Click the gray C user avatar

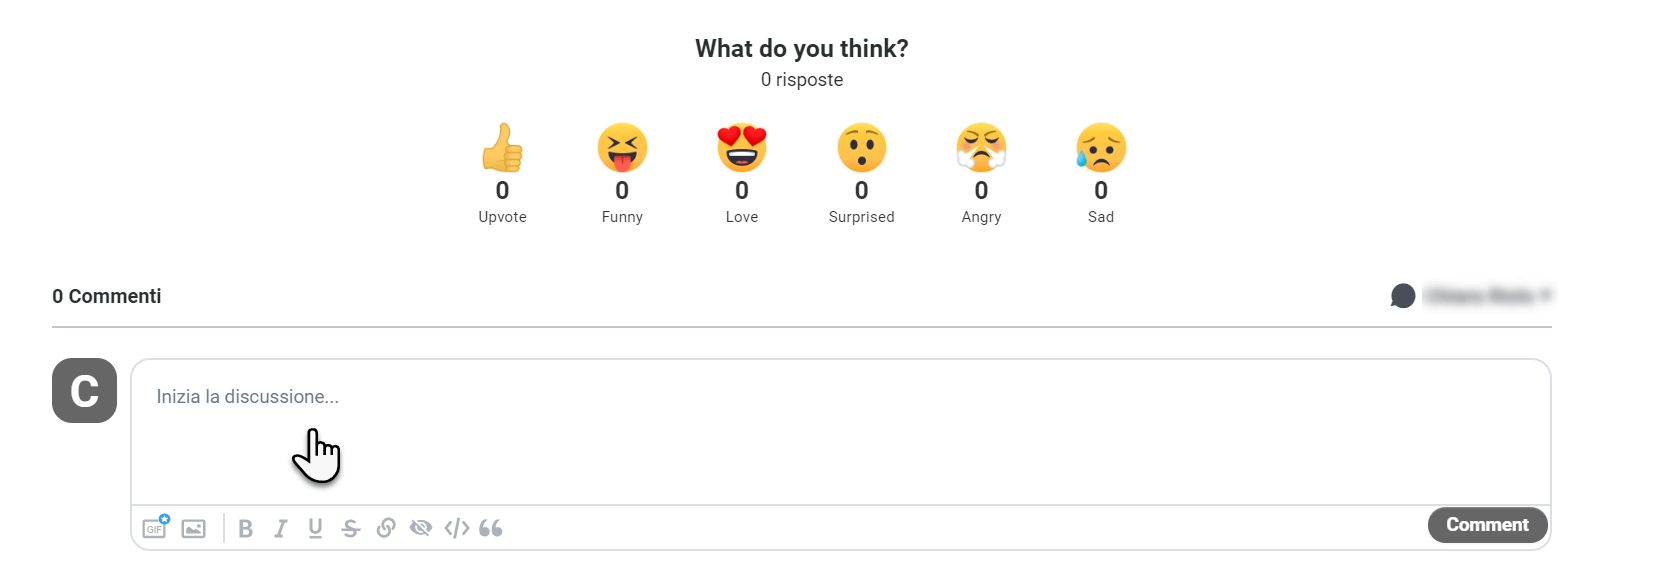(84, 390)
